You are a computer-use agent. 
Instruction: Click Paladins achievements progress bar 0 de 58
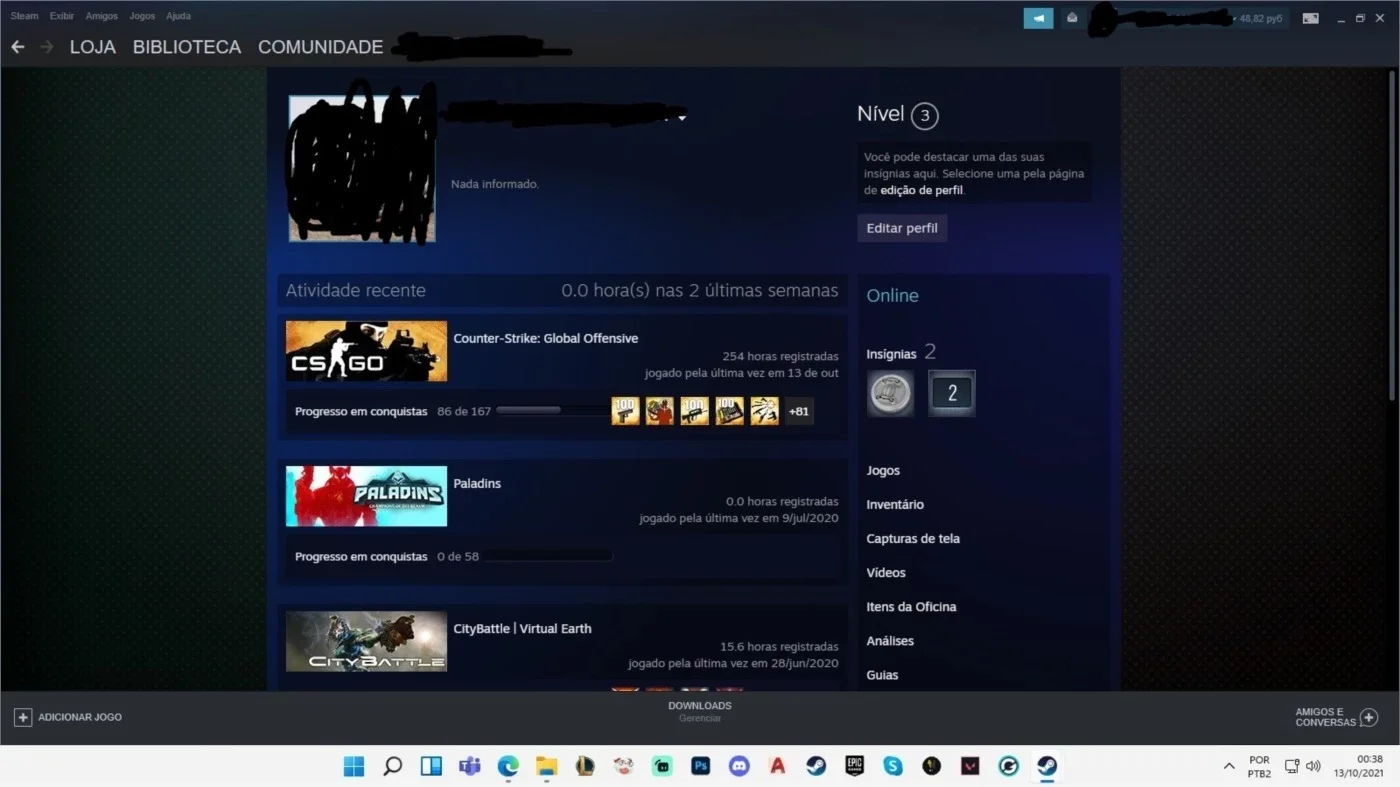tap(548, 556)
